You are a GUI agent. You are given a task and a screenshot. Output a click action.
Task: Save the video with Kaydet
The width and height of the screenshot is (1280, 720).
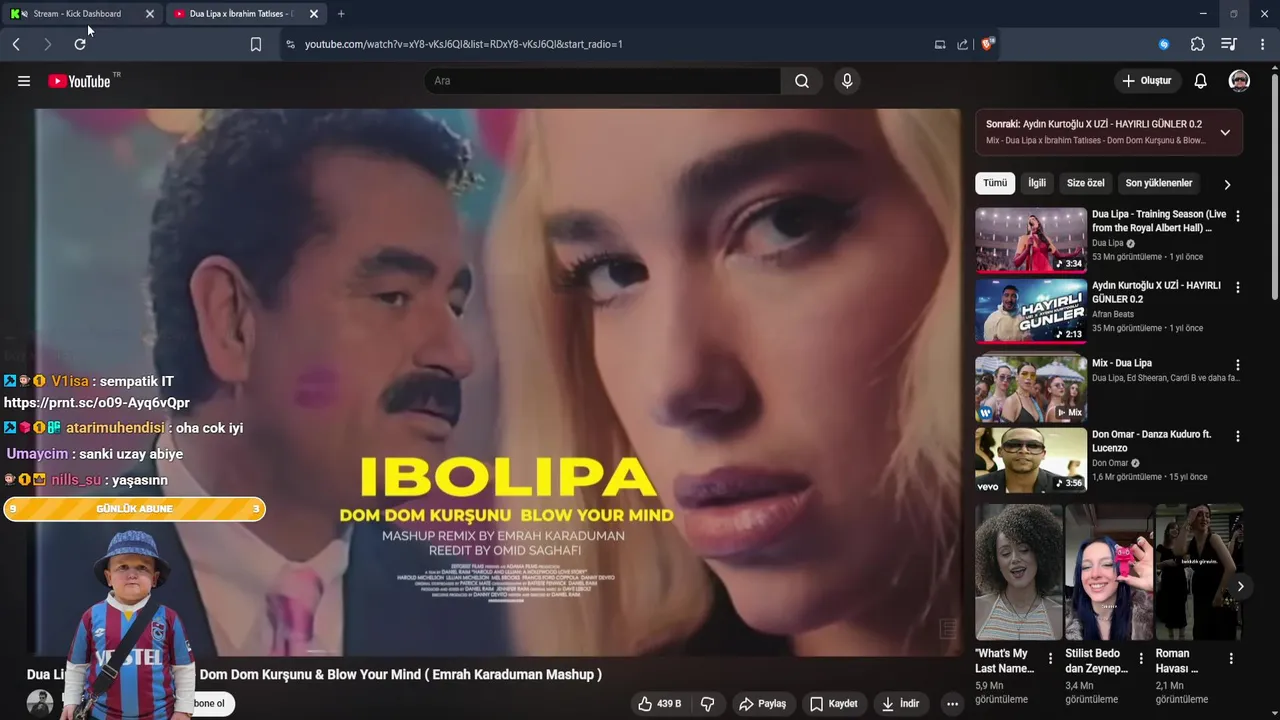point(833,704)
